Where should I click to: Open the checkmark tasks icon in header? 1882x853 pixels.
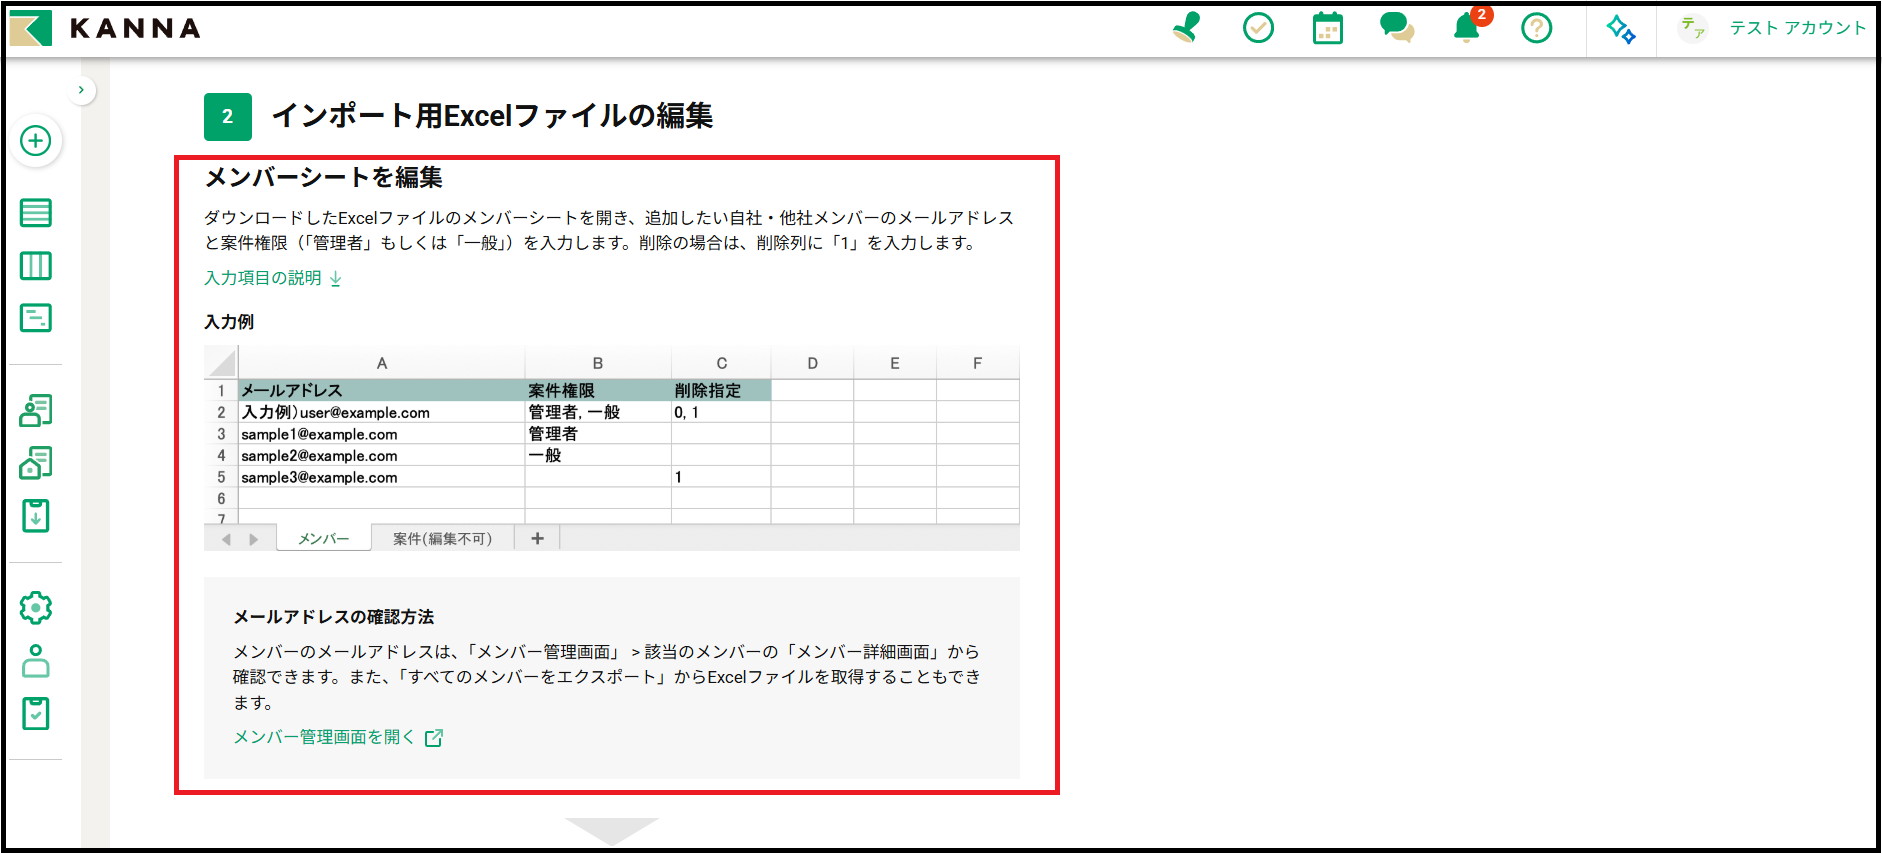pos(1258,28)
